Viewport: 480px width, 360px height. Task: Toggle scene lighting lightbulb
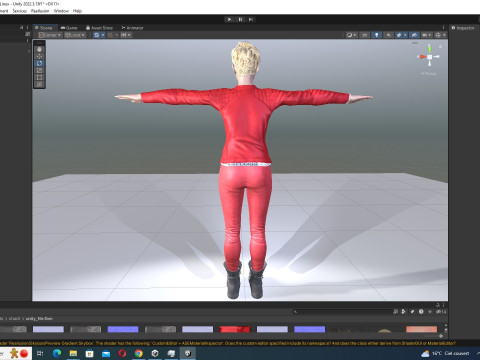[376, 35]
